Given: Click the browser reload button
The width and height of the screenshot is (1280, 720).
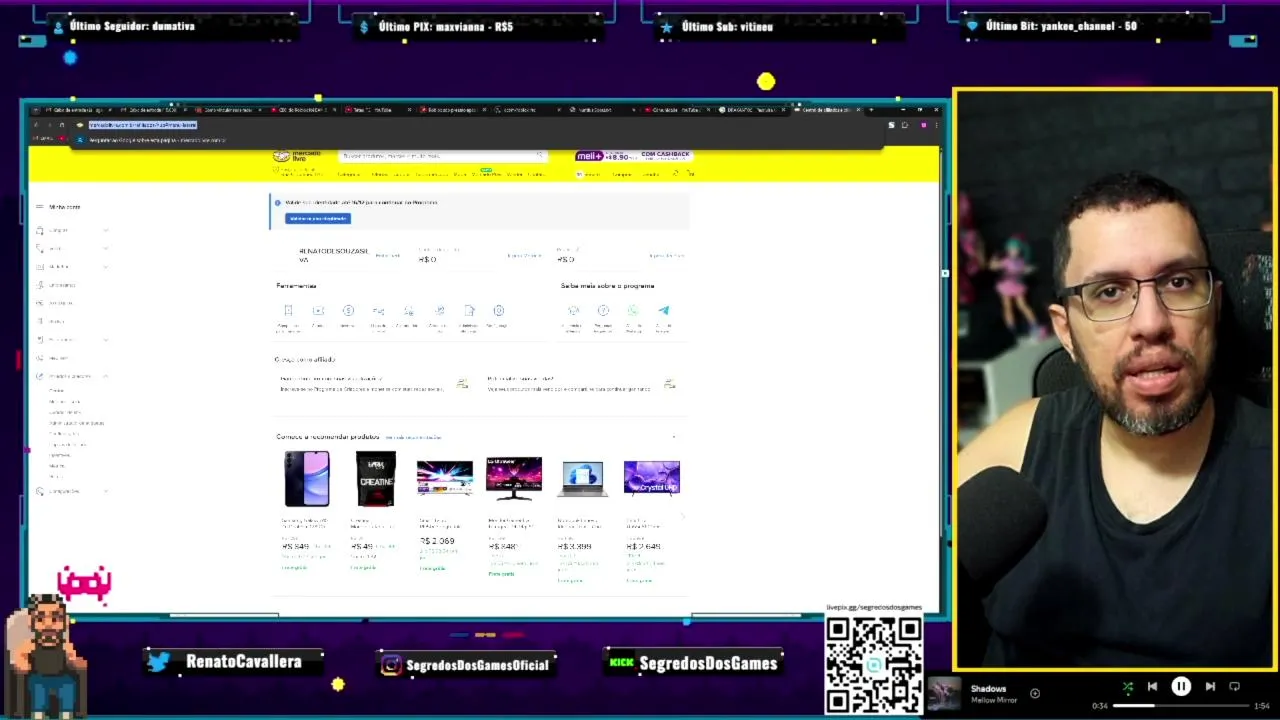Looking at the screenshot, I should (61, 125).
